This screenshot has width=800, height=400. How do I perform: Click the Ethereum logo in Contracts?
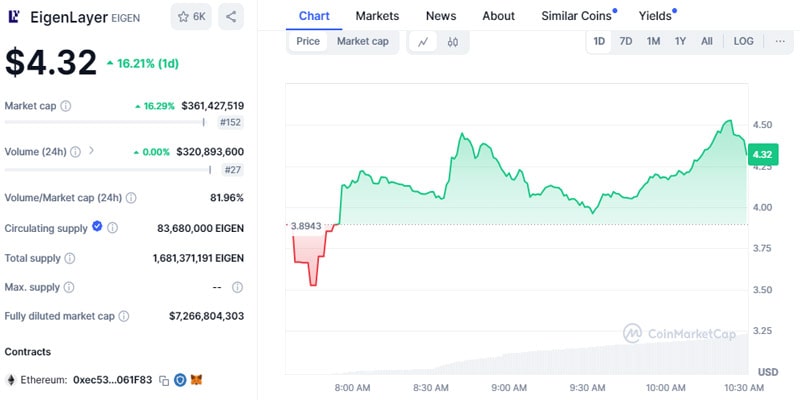[10, 380]
